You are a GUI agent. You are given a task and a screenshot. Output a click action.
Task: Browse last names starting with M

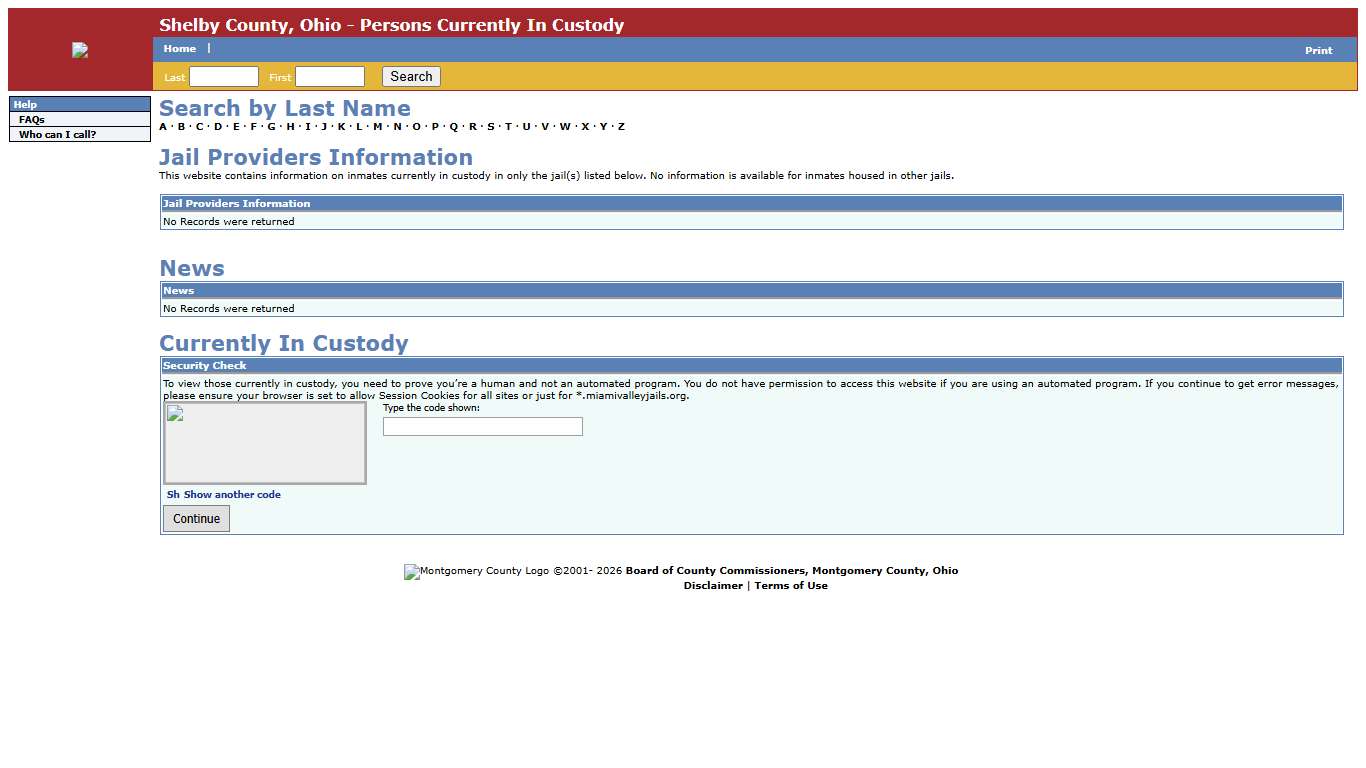[378, 127]
